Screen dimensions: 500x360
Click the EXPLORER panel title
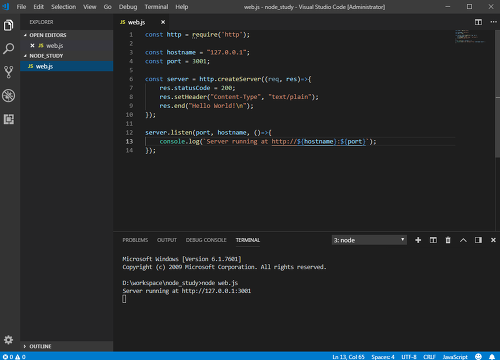coord(41,22)
